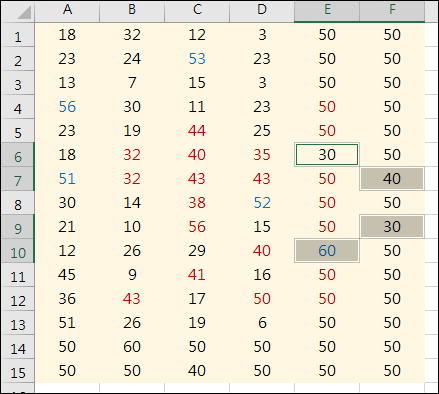This screenshot has height=394, width=439.
Task: Click cell C3 containing 15
Action: [197, 83]
